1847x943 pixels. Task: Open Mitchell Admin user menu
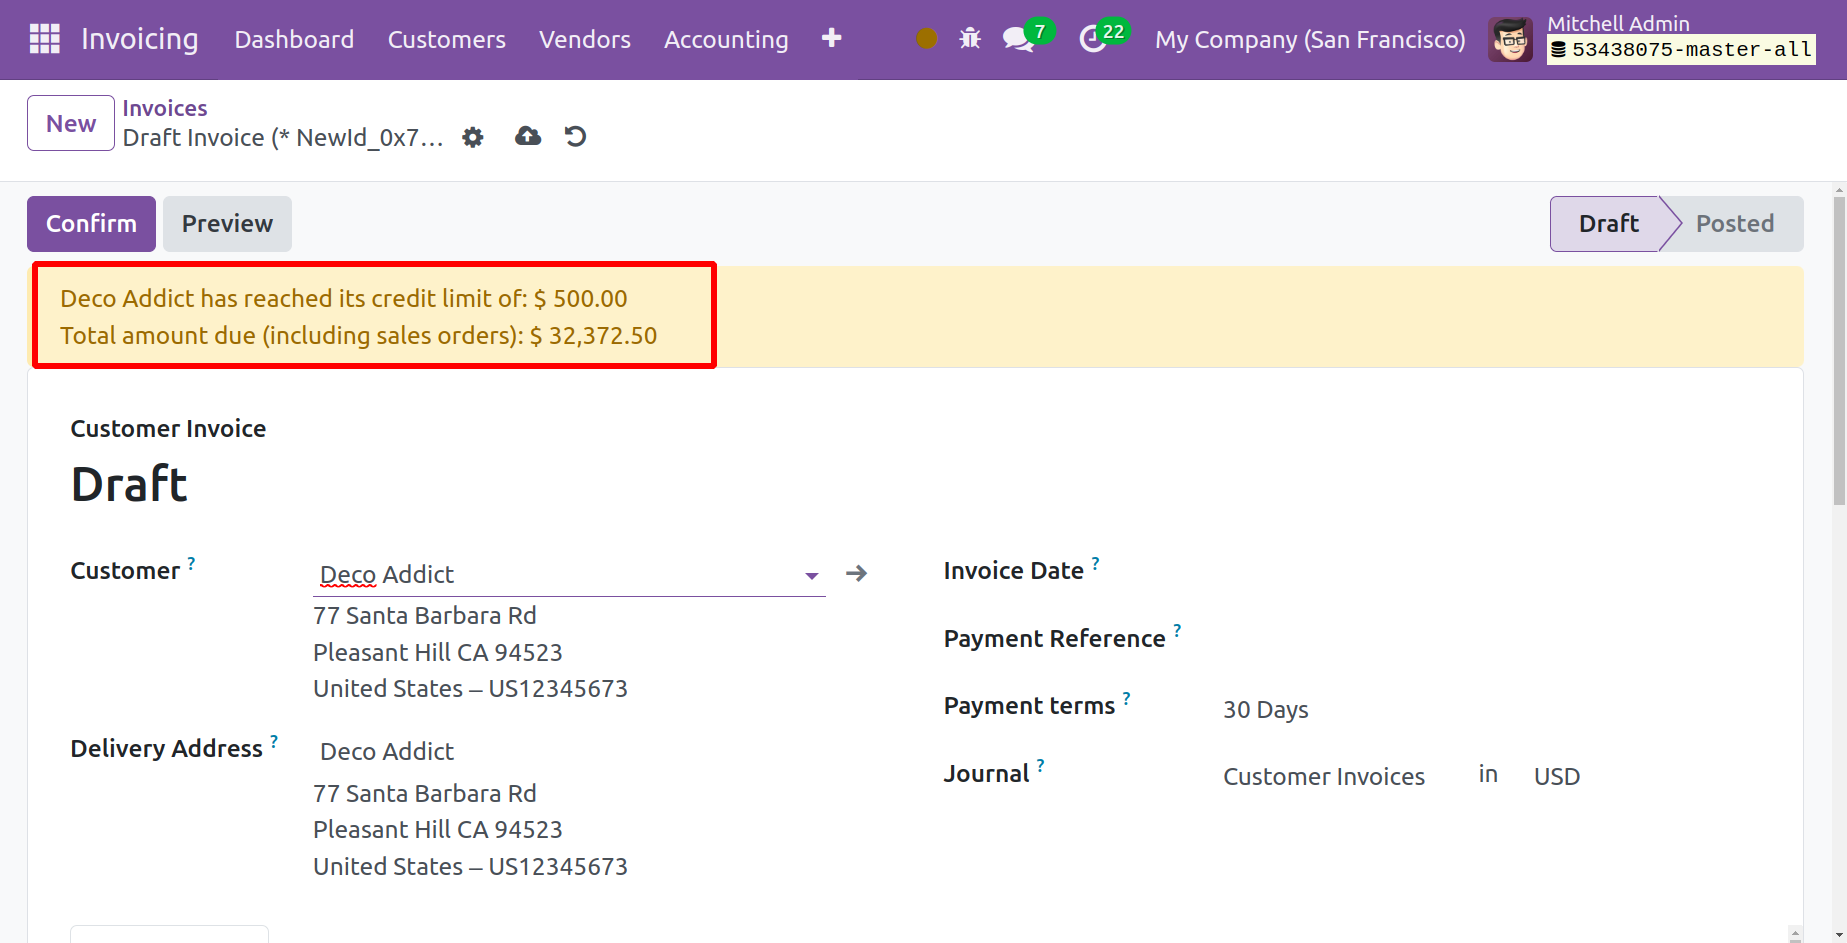pos(1651,39)
